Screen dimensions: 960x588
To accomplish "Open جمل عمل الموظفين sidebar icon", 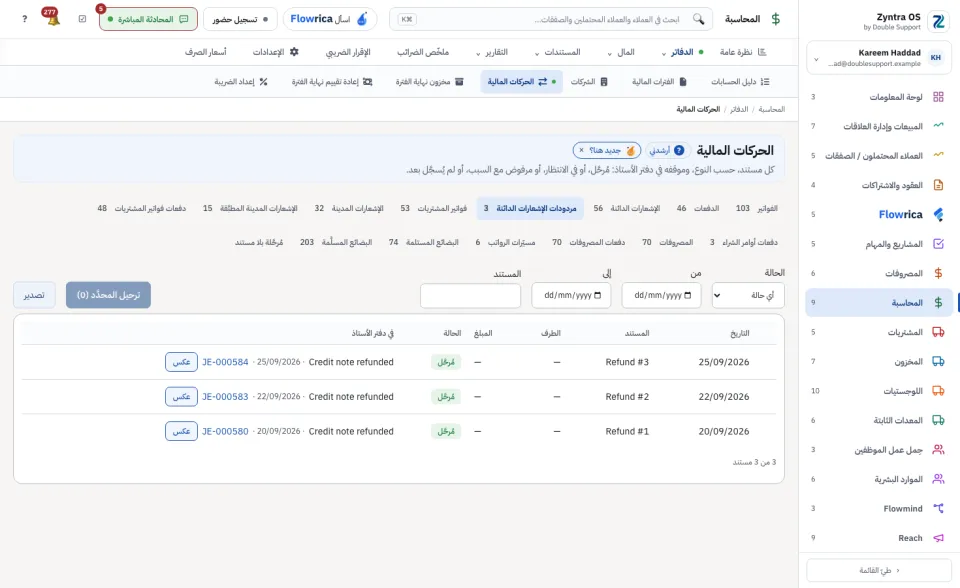I will 938,450.
